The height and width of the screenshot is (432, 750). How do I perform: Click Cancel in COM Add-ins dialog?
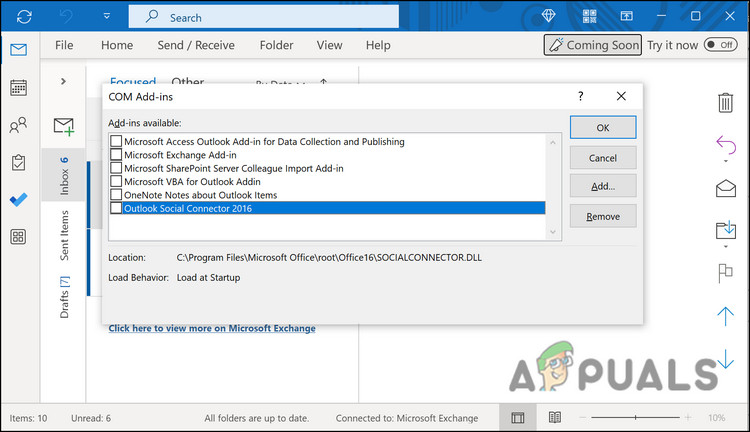(x=603, y=158)
